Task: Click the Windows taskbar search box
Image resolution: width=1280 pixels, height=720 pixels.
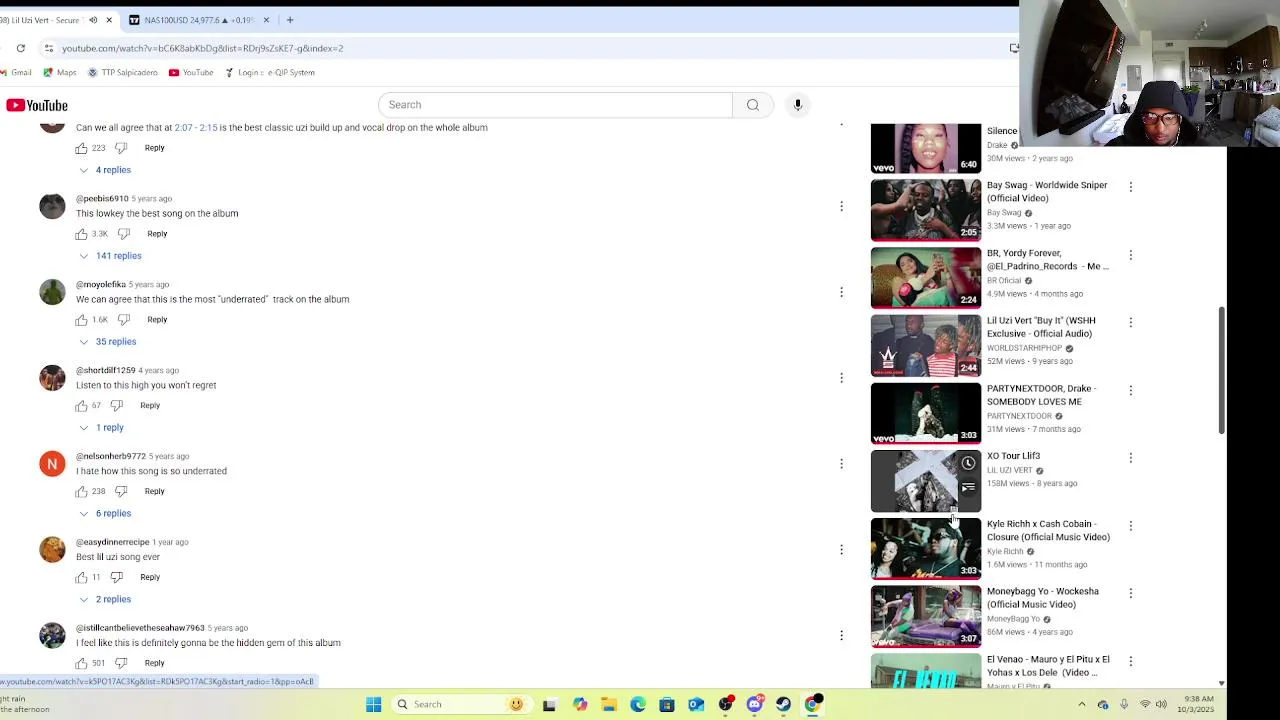Action: click(x=460, y=704)
